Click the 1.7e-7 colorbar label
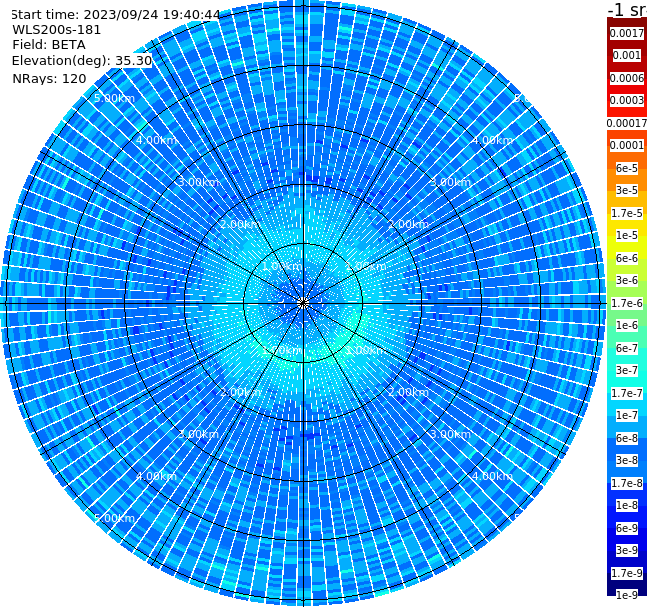647x607 pixels. (x=627, y=393)
